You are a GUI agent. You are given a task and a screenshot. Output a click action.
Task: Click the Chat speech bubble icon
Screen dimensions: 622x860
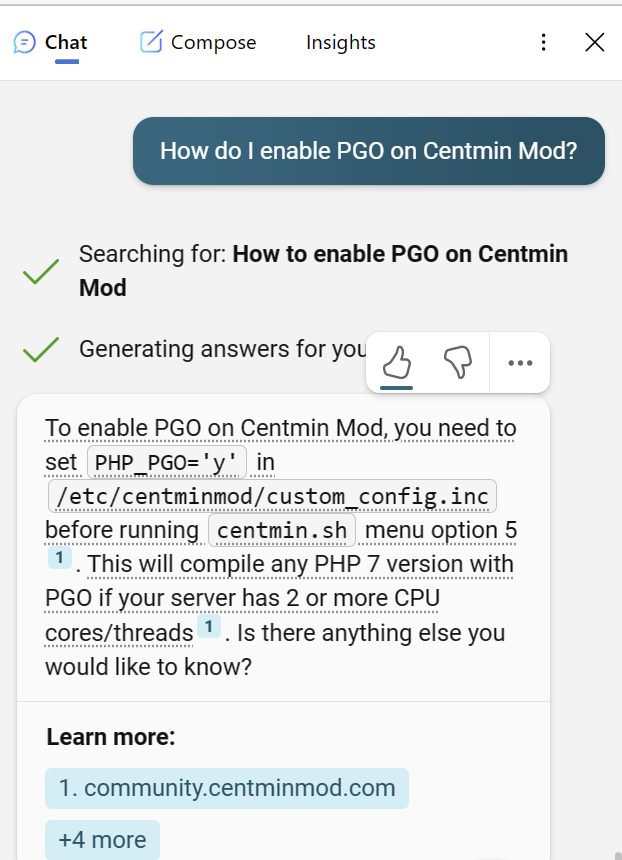pos(25,42)
